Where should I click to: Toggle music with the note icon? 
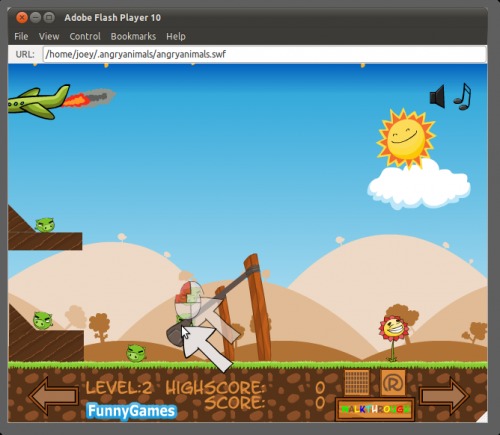463,96
